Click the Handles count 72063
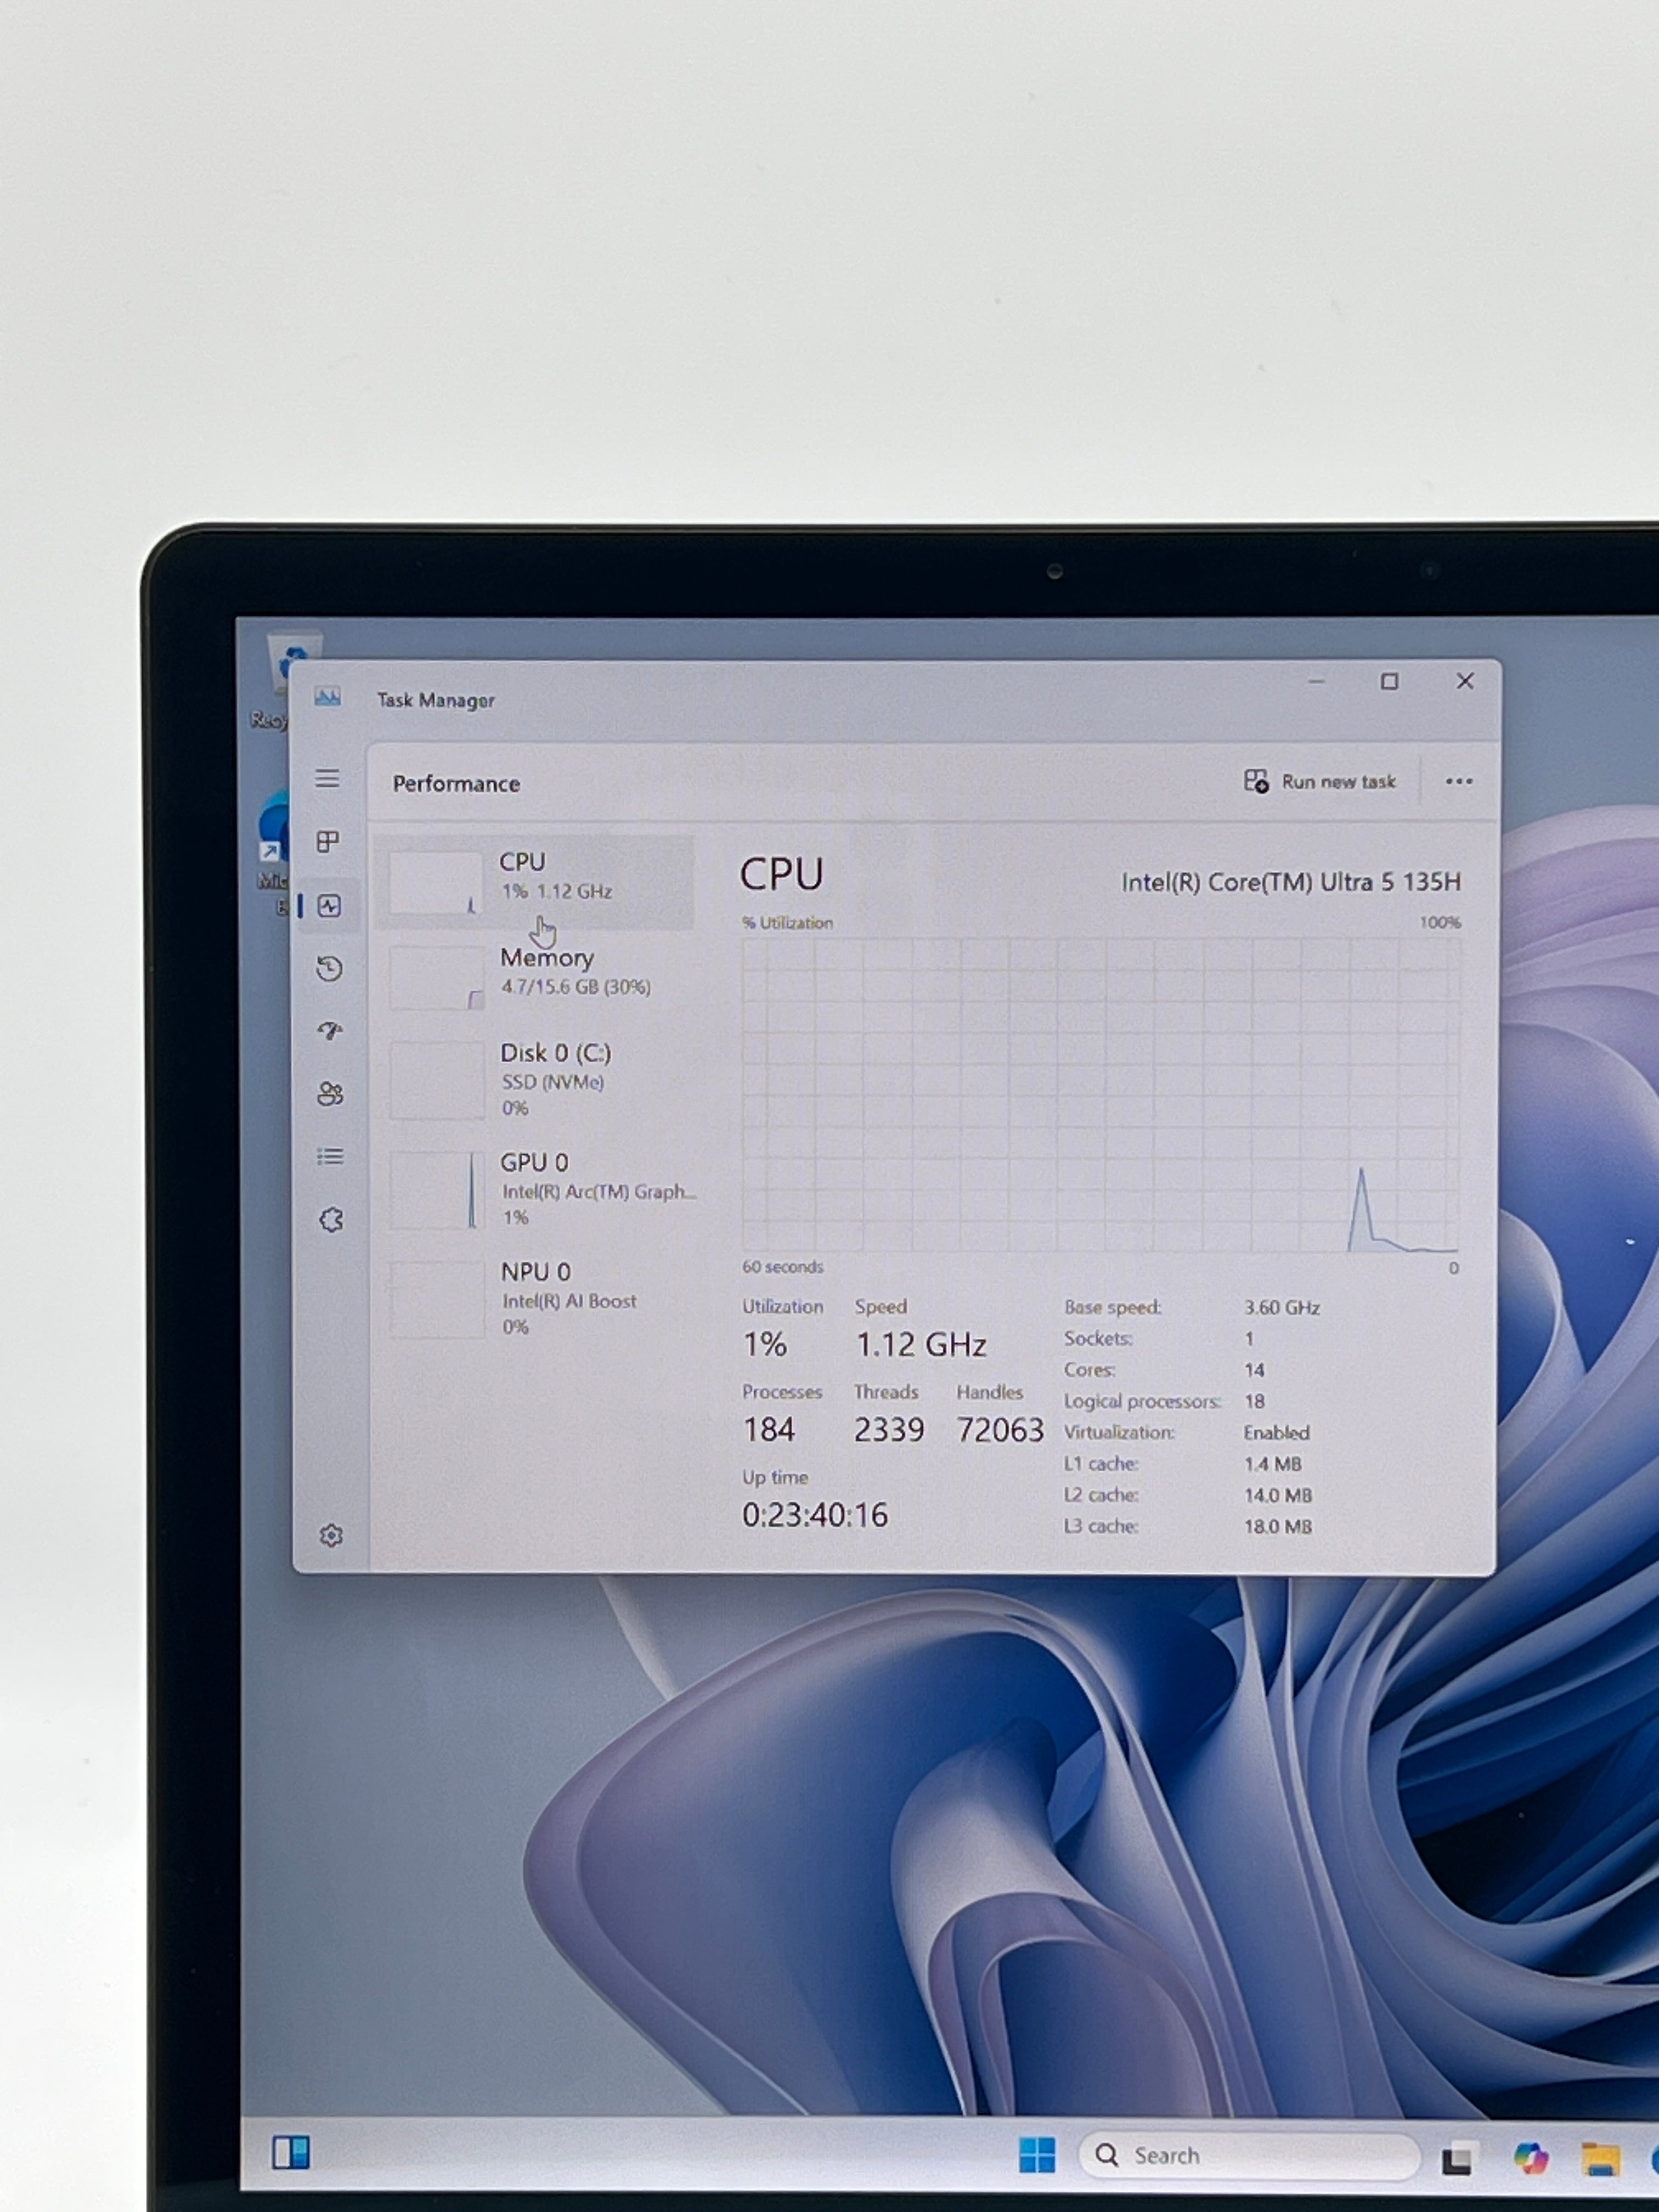 tap(1000, 1430)
